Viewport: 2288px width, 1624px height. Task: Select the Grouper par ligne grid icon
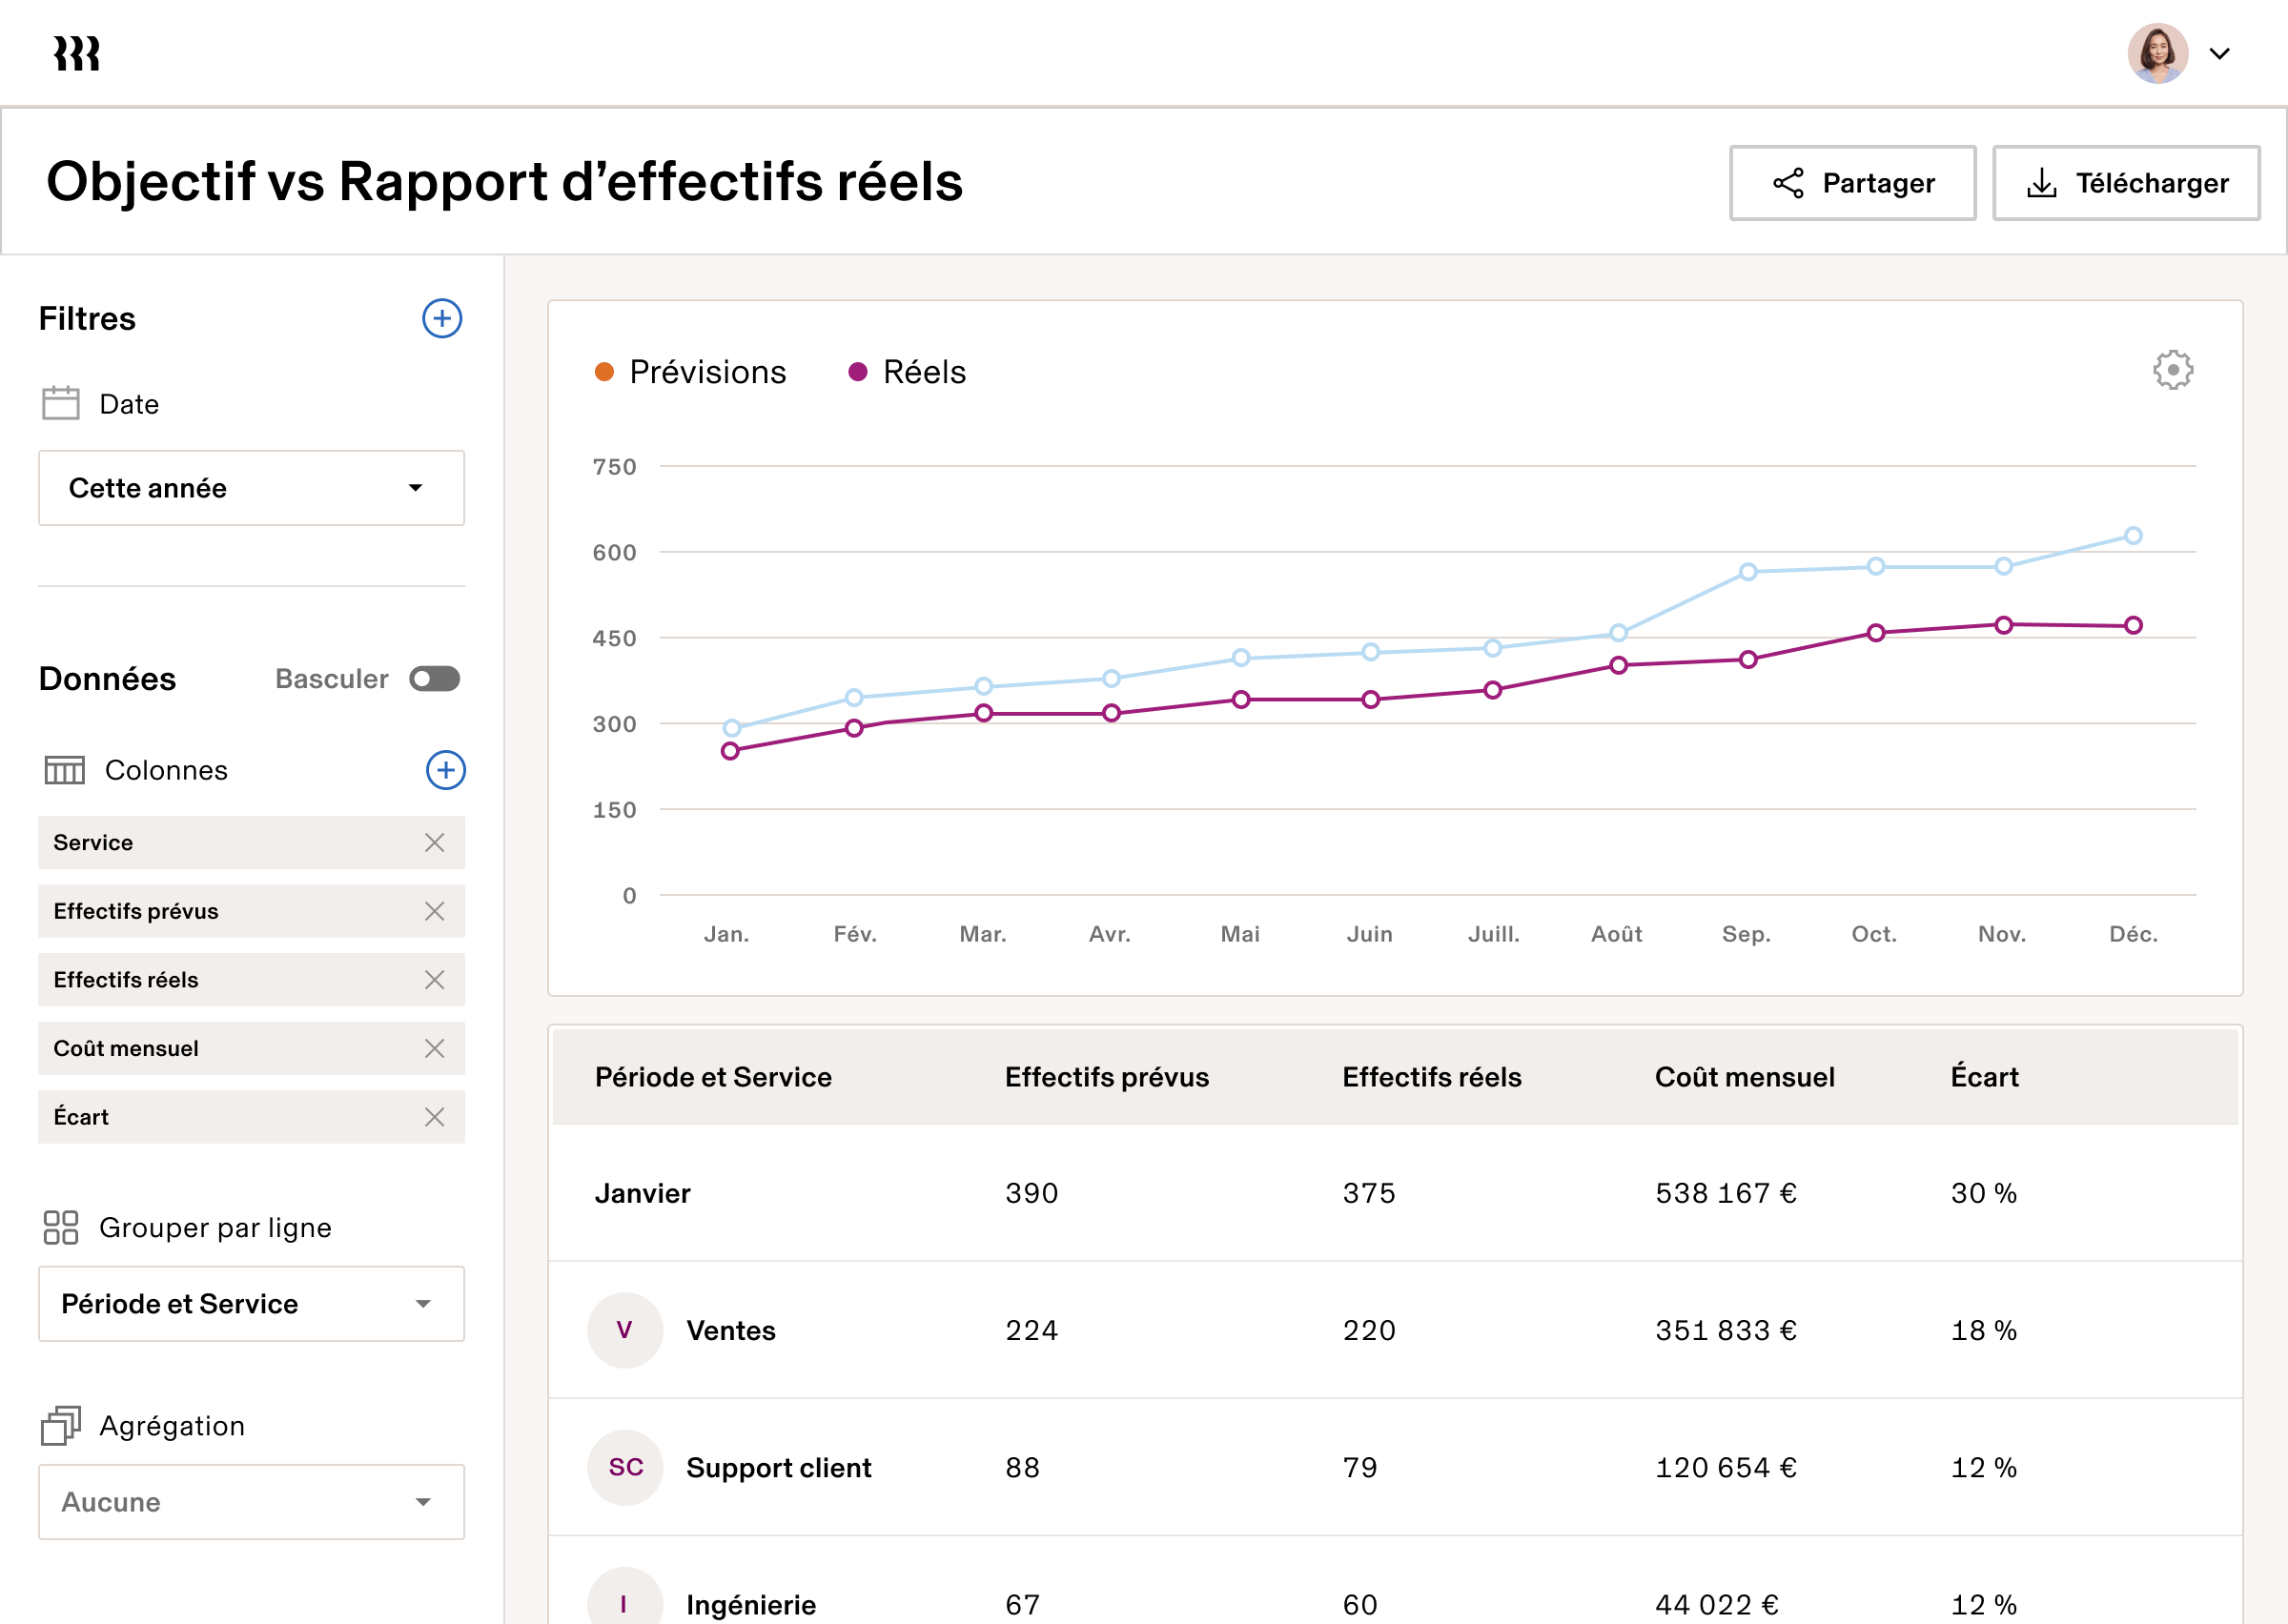(x=61, y=1227)
